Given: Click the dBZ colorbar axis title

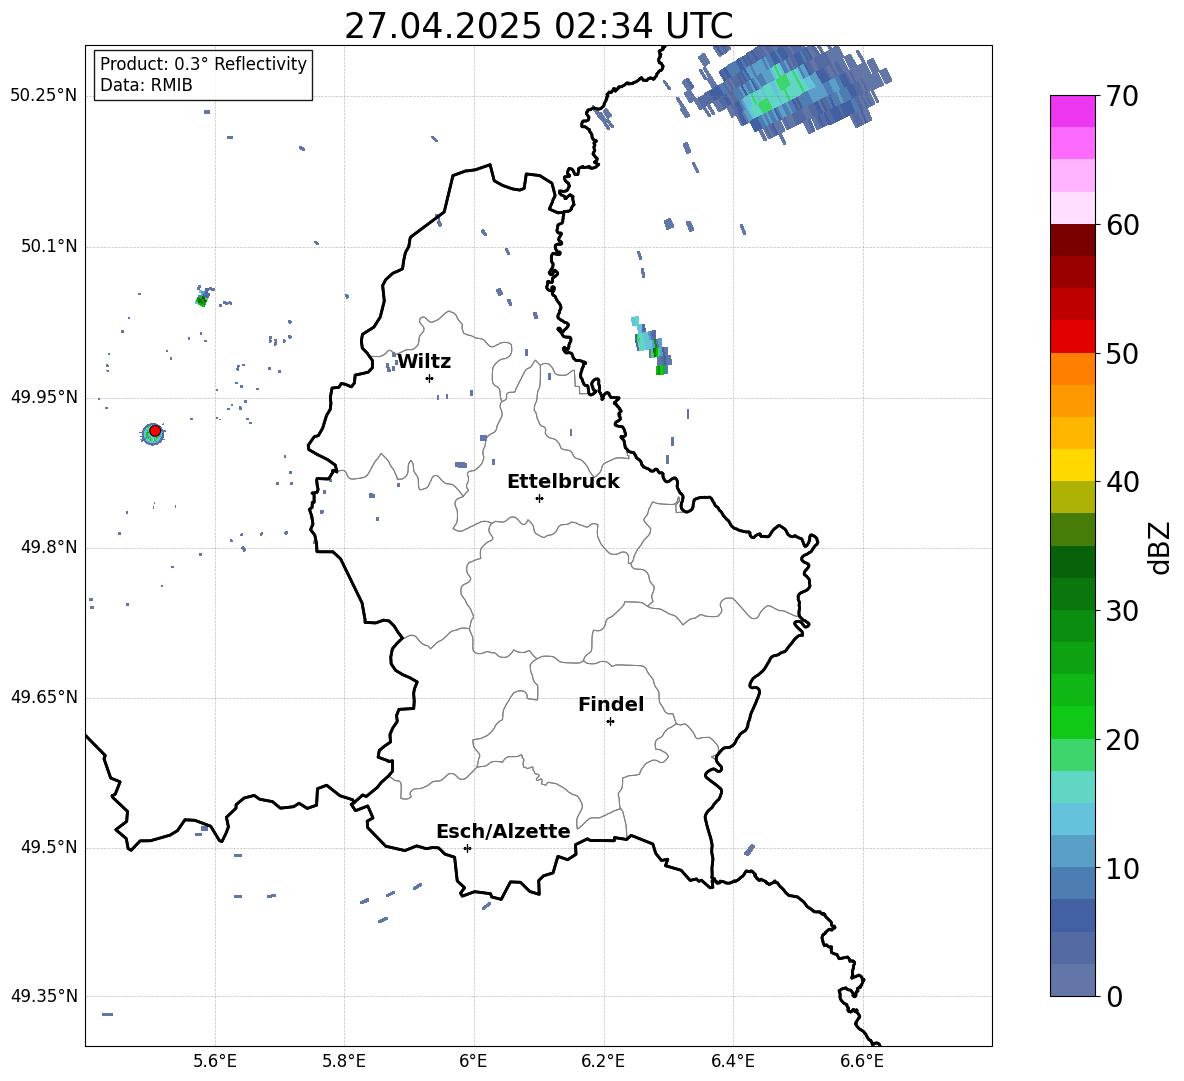Looking at the screenshot, I should pos(1161,547).
